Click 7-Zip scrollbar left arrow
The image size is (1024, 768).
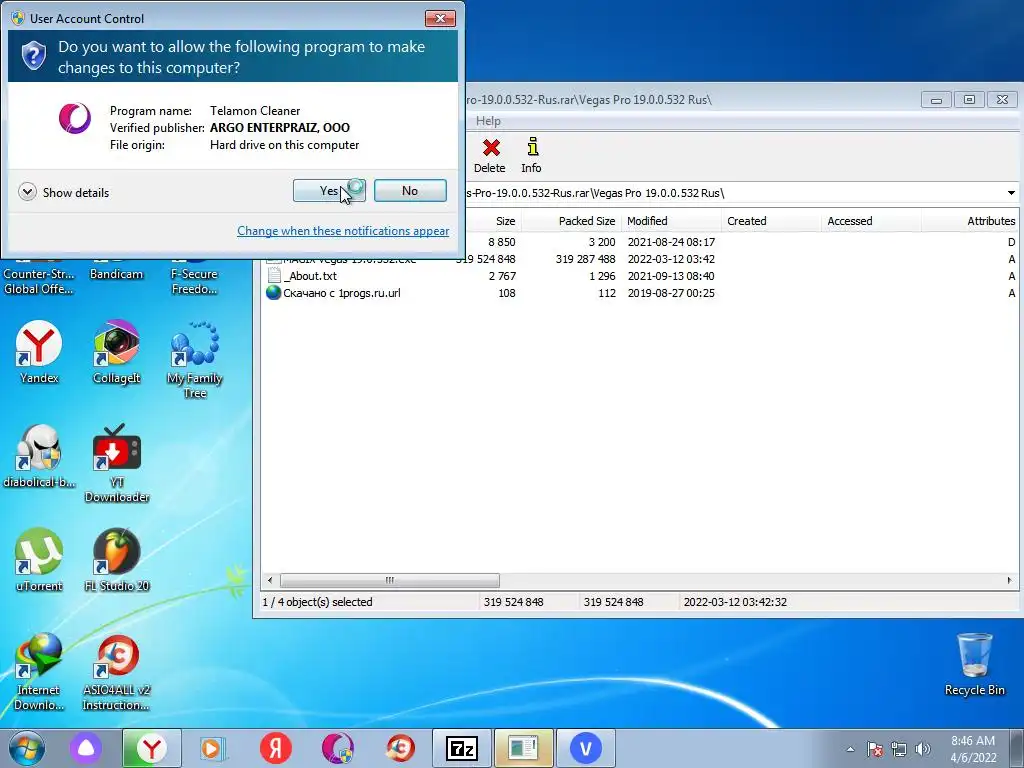coord(270,580)
